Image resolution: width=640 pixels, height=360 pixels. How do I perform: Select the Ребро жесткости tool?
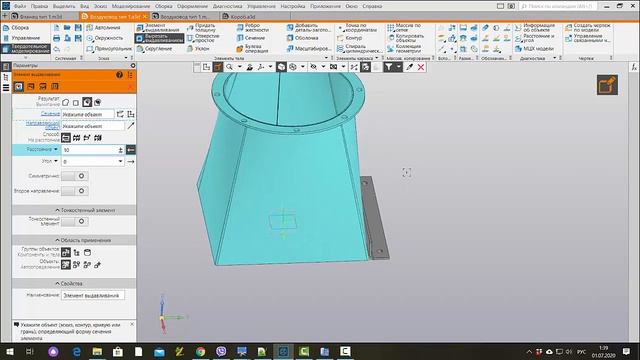253,27
